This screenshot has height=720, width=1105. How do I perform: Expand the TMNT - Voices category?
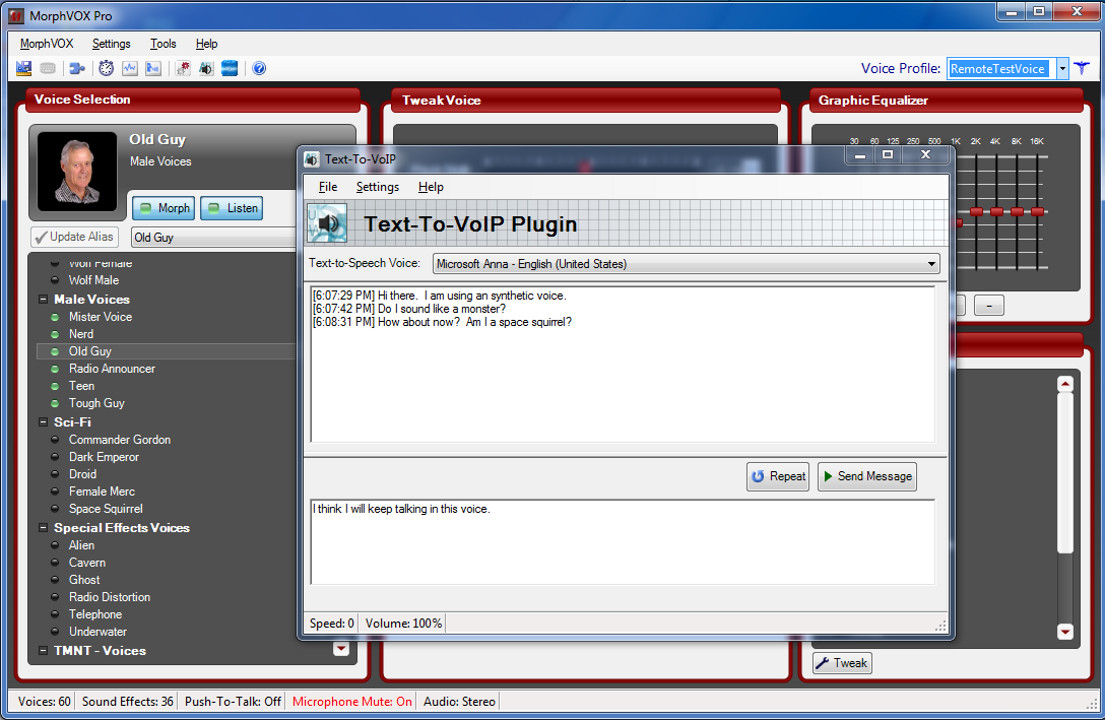click(41, 651)
